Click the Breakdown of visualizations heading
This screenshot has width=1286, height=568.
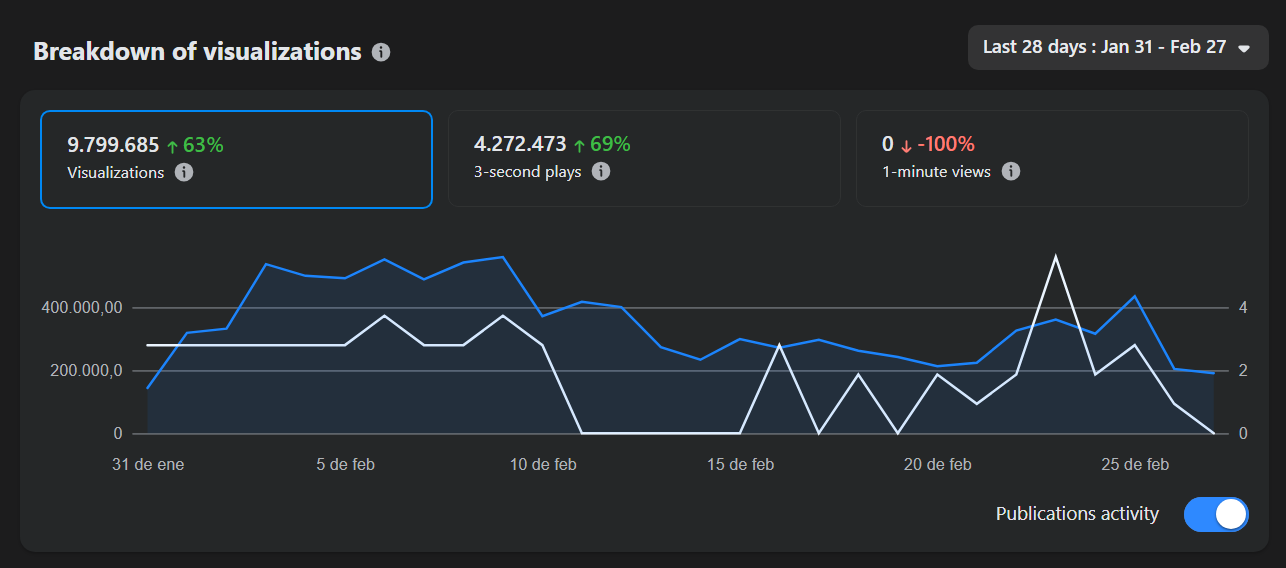197,52
